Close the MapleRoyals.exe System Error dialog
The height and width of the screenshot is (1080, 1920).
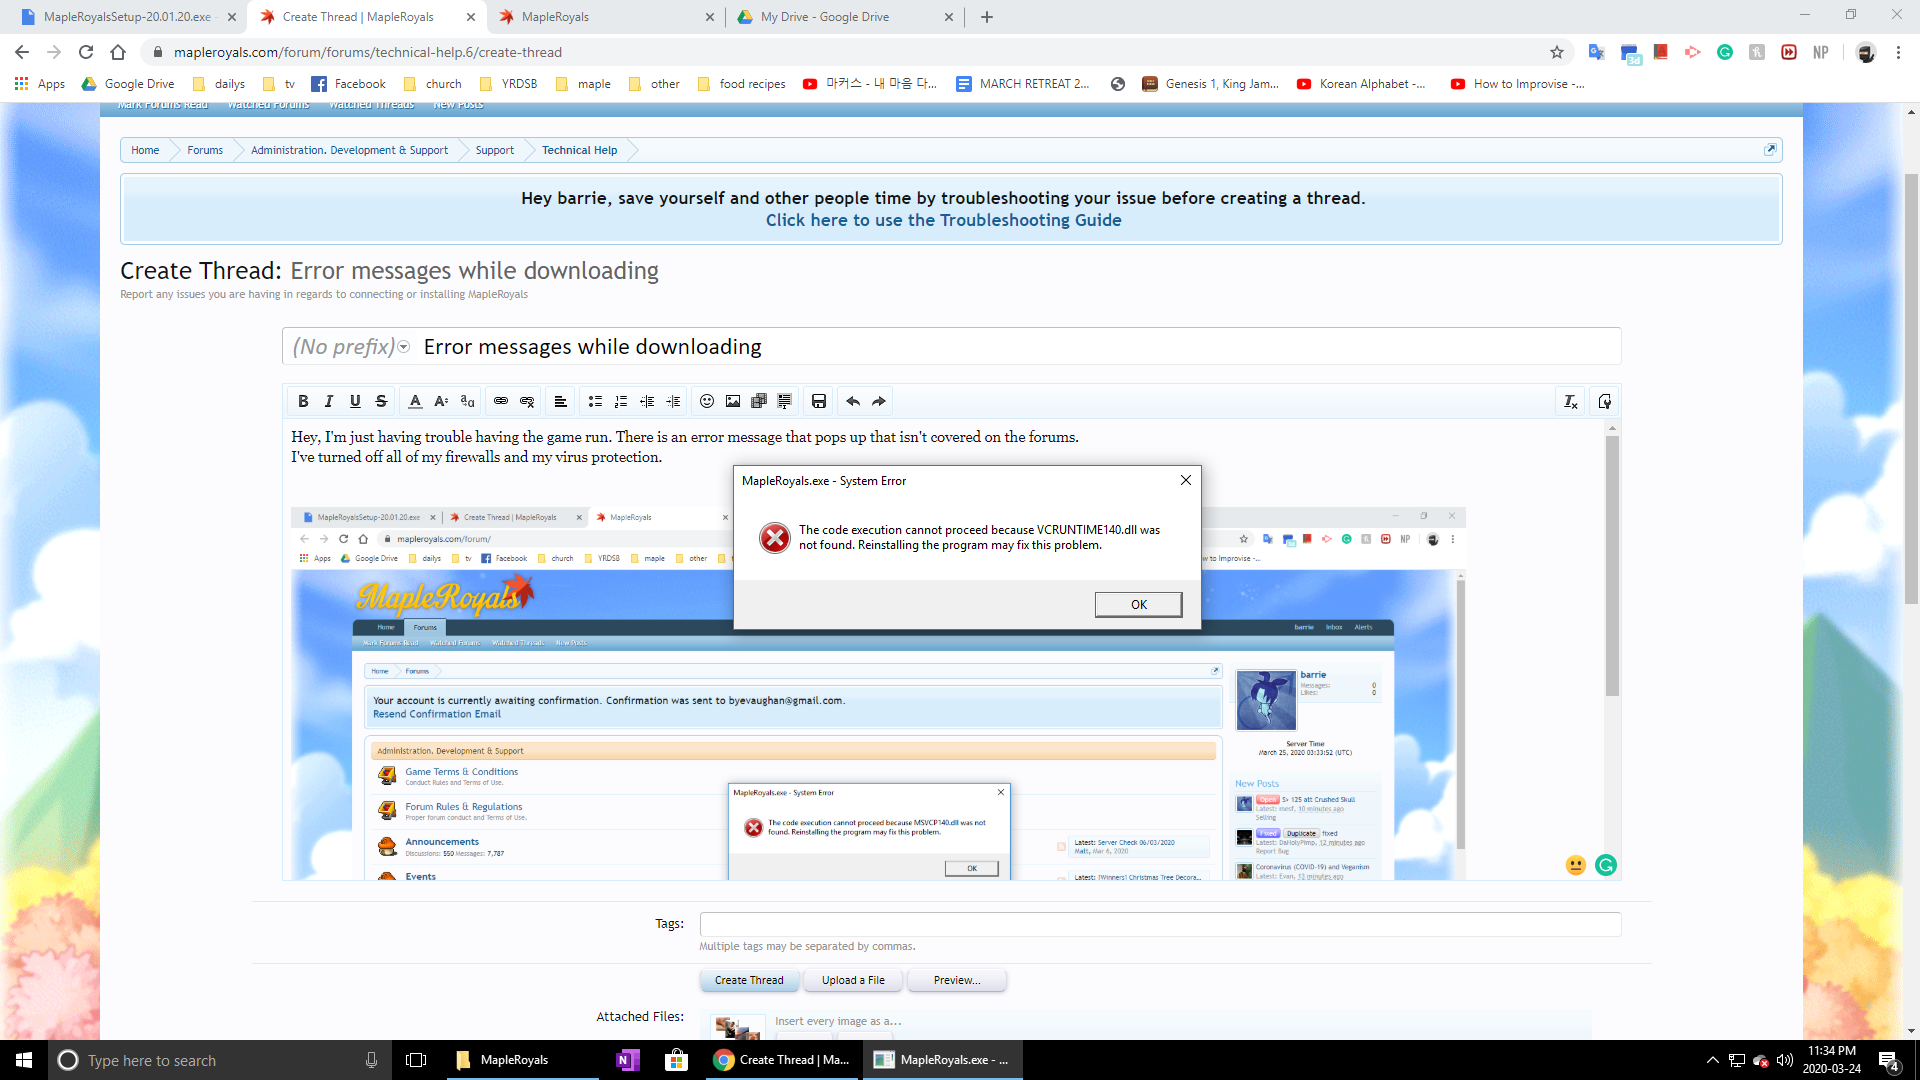pyautogui.click(x=1186, y=480)
